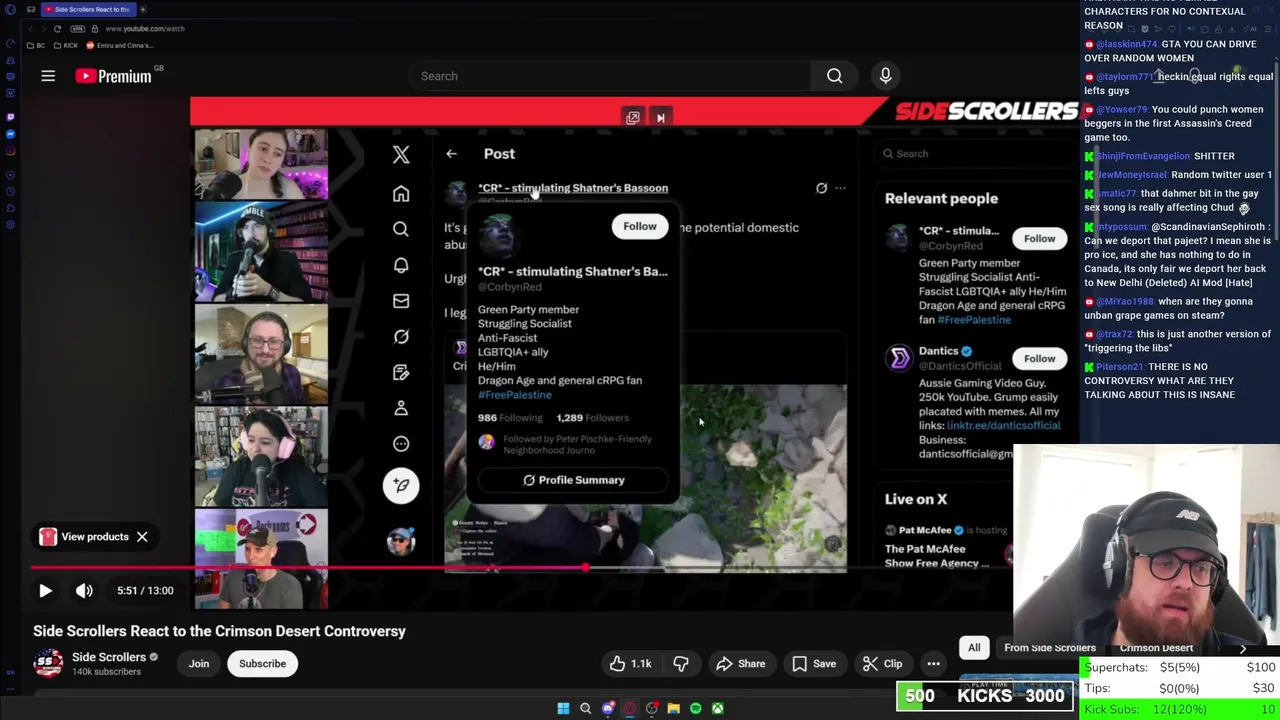Select the From Side Scrollers chip
1280x720 pixels.
click(x=1050, y=648)
